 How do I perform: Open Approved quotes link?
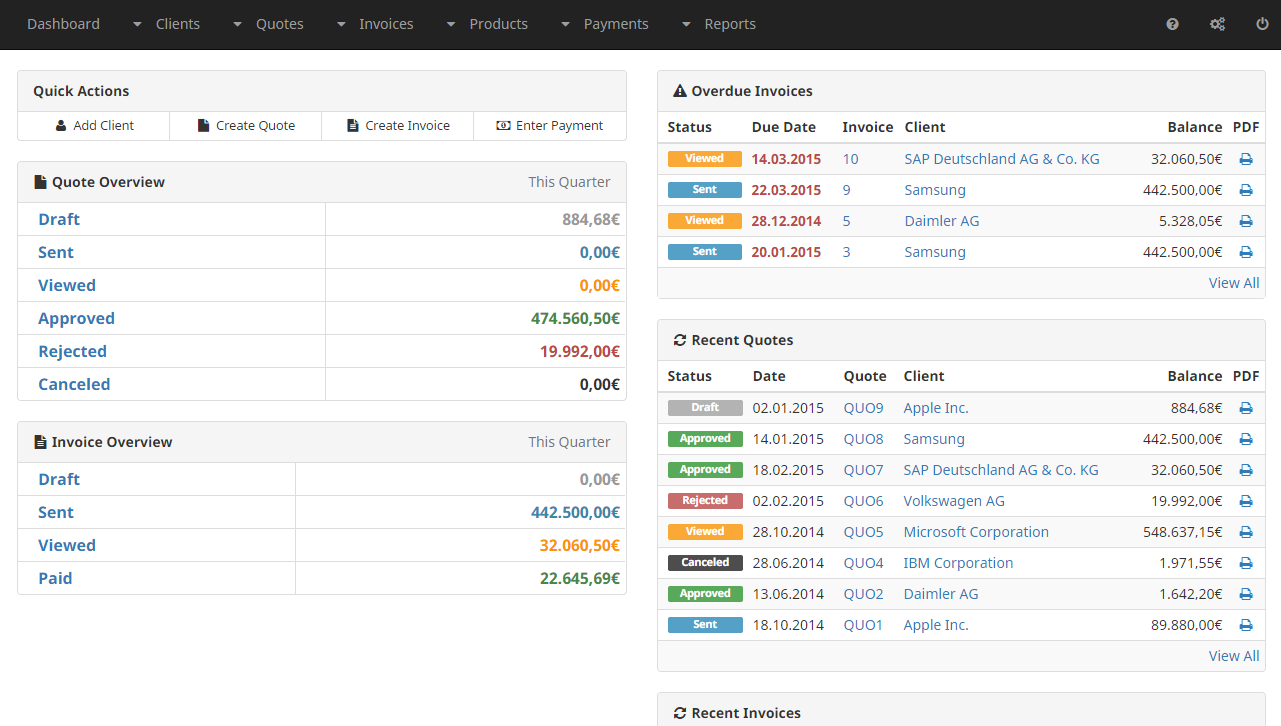click(x=76, y=319)
